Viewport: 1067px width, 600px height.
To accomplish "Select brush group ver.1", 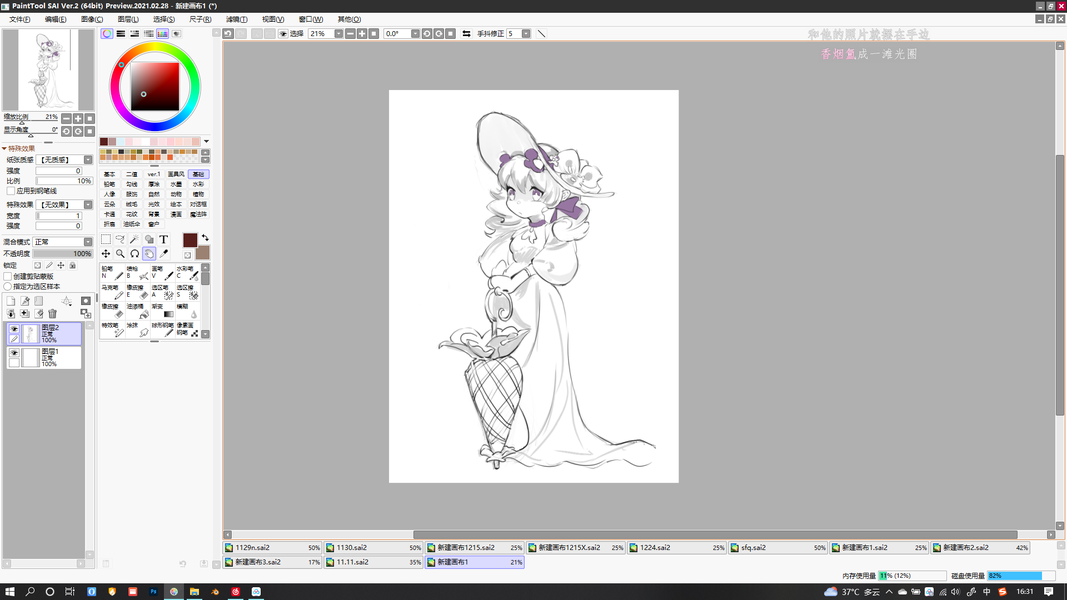I will click(x=154, y=174).
